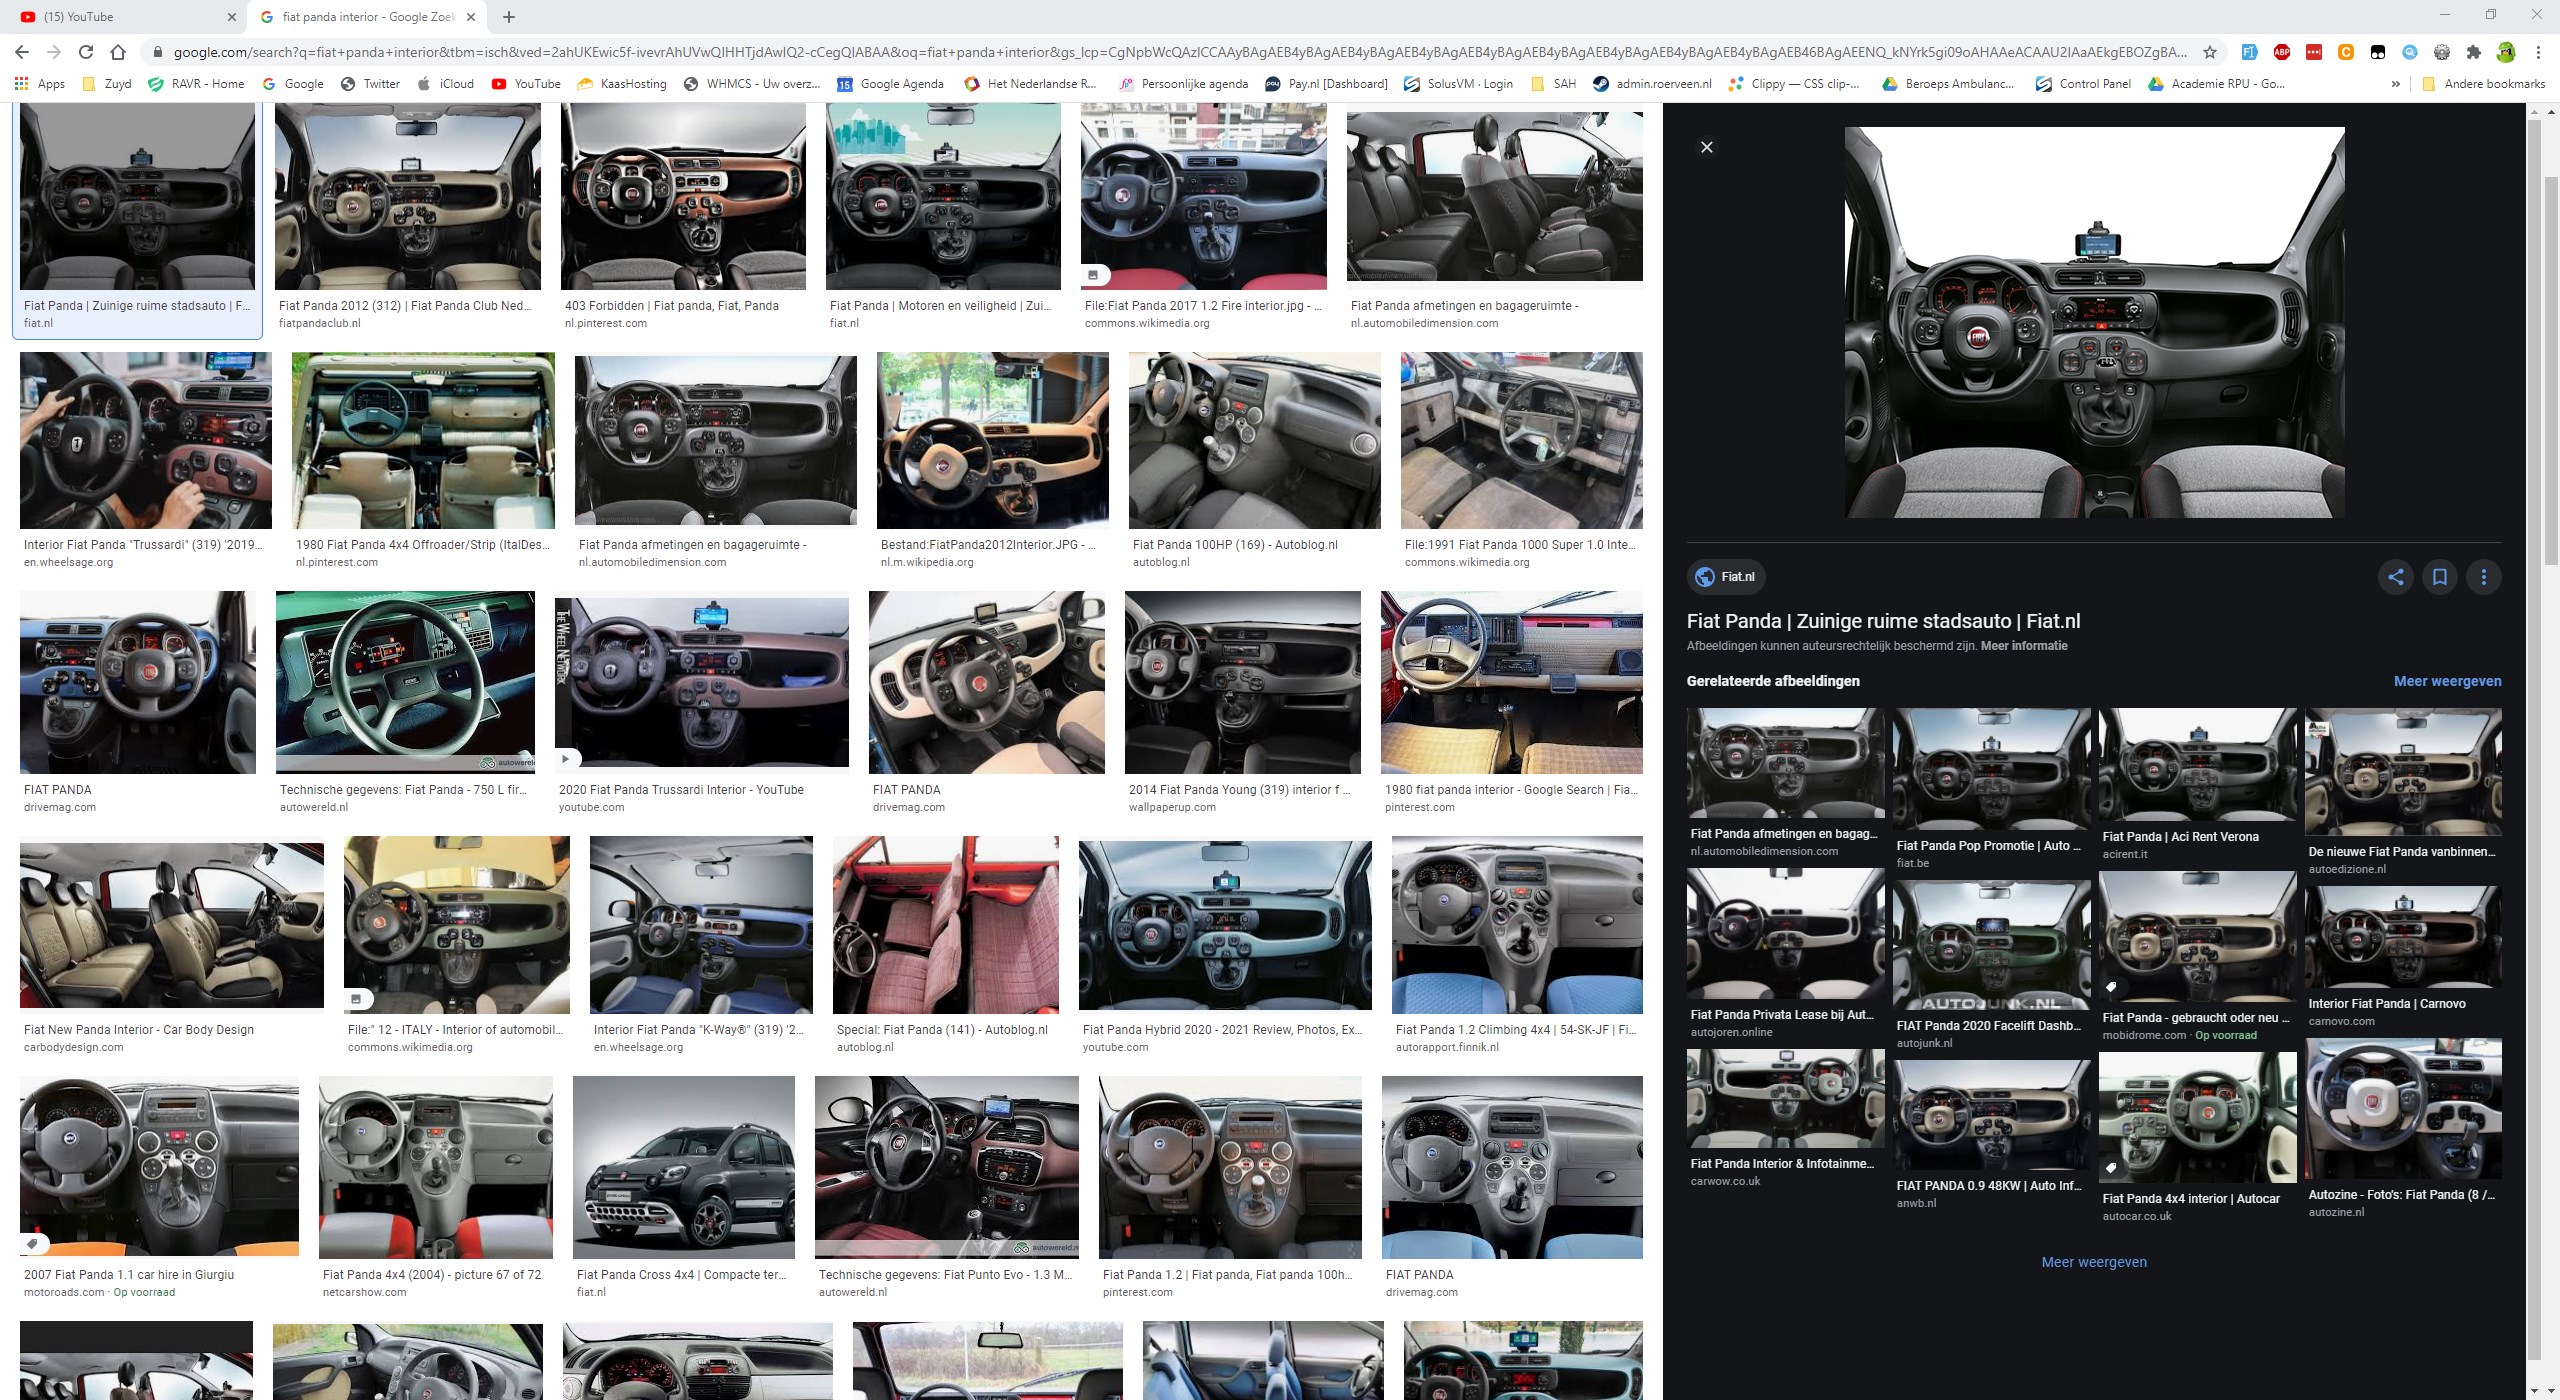Viewport: 2560px width, 1400px height.
Task: Click the top-right Meer weergeven link
Action: point(2447,681)
